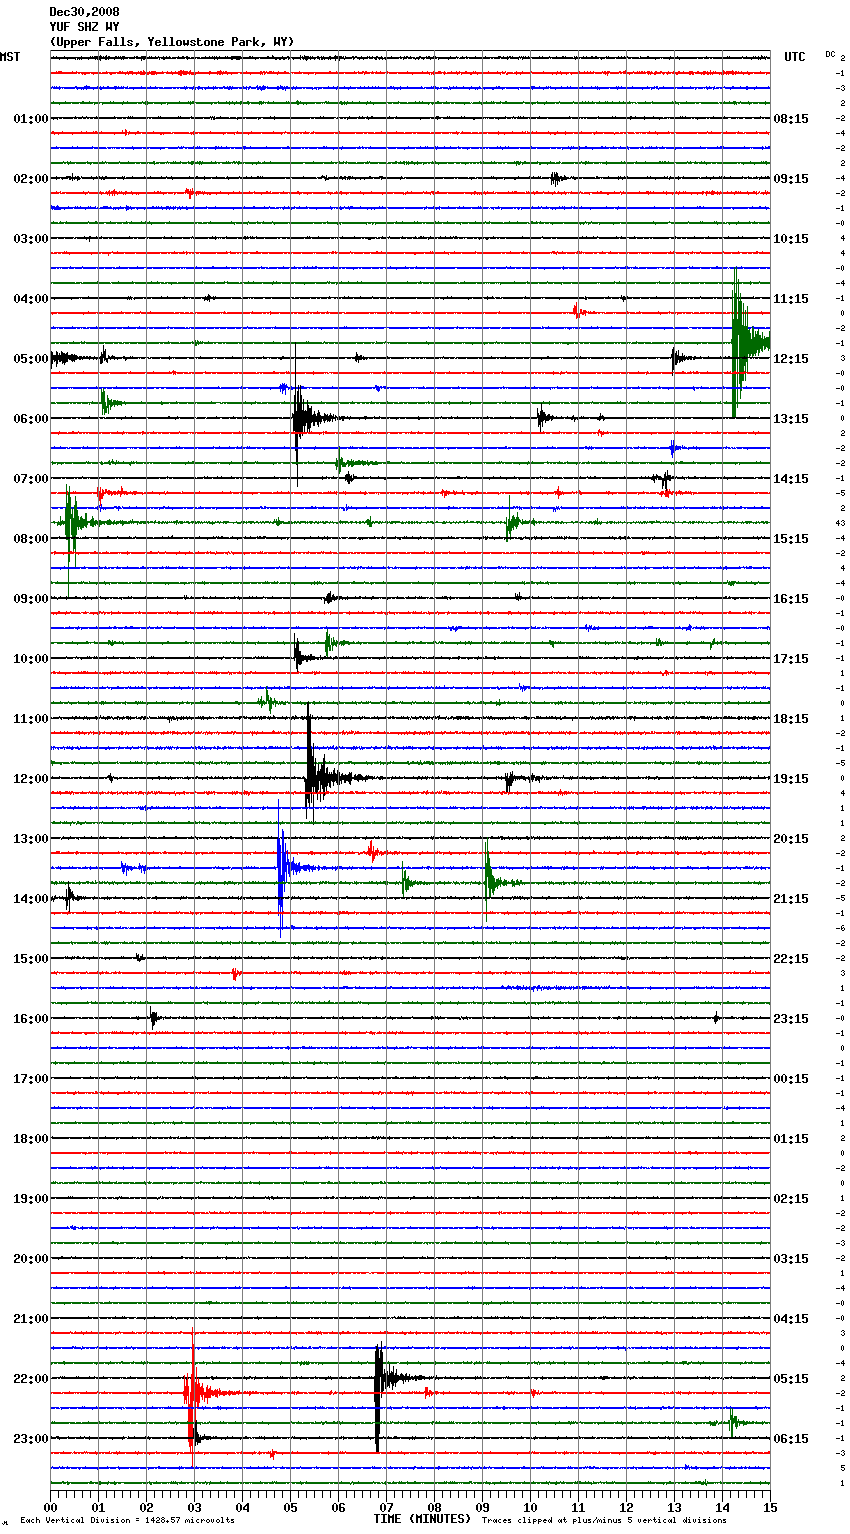Viewport: 850px width, 1534px height.
Task: Click the 15:15 UTC time label
Action: coord(791,539)
